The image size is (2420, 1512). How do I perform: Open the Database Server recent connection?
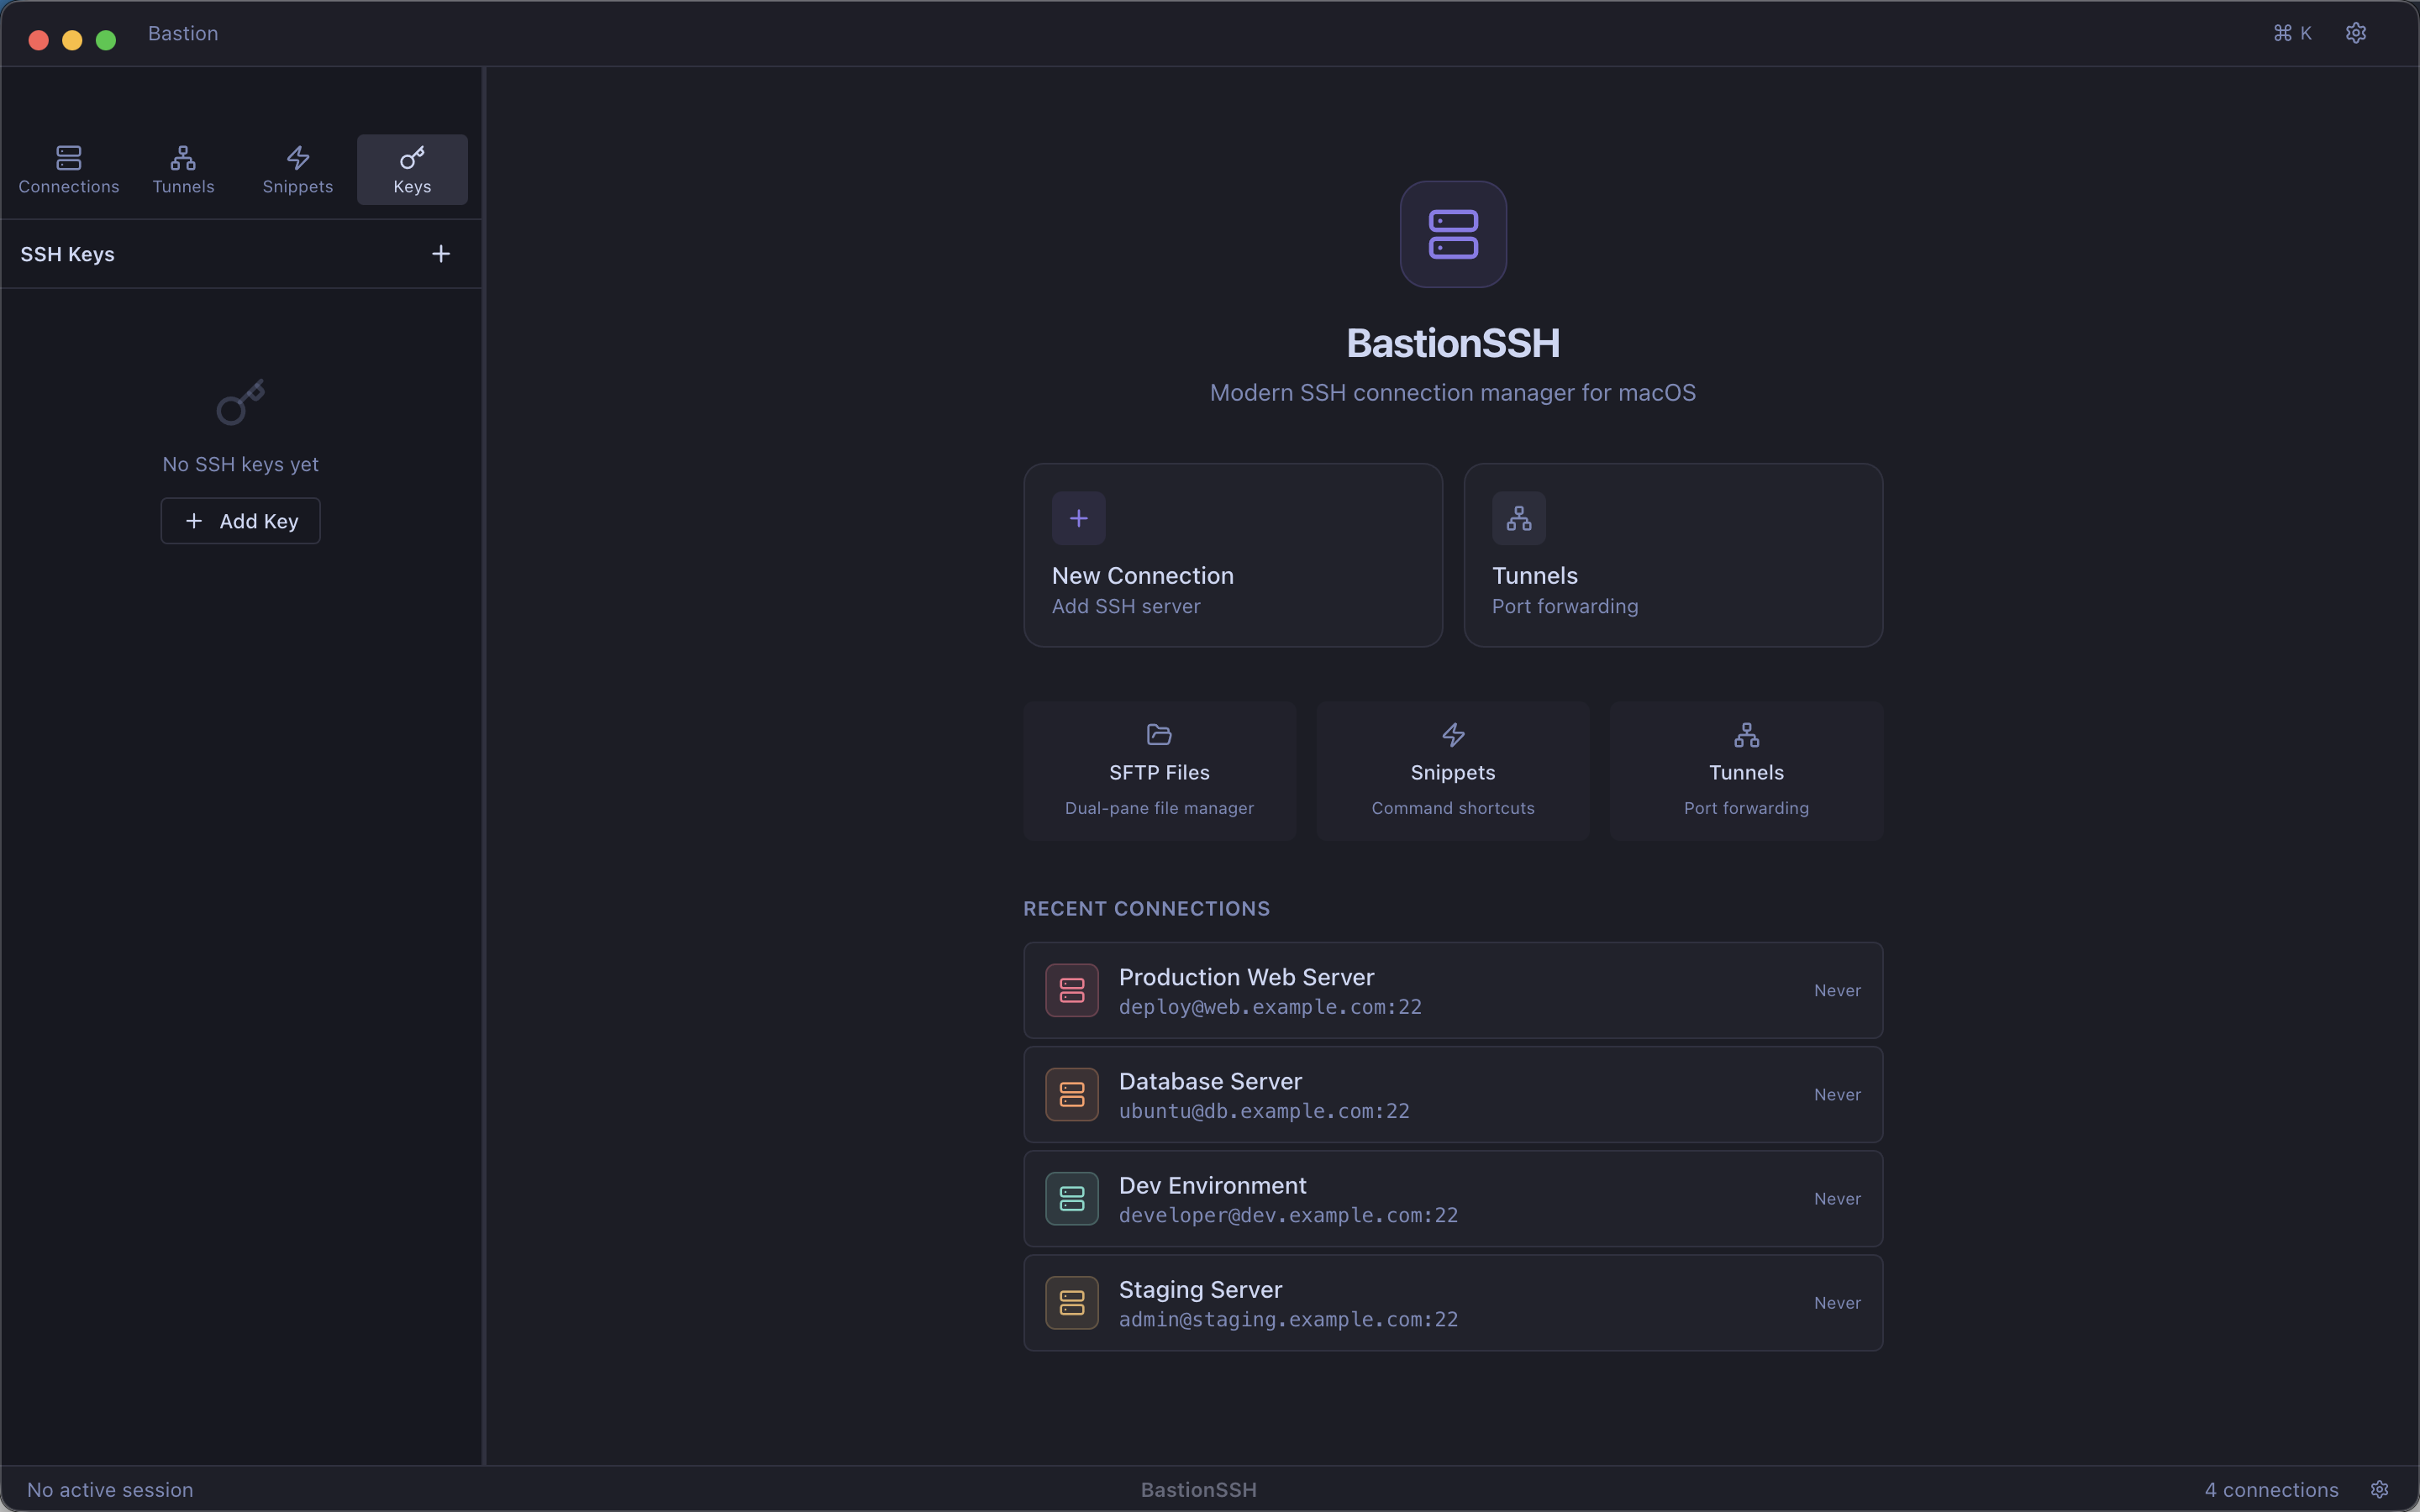(x=1451, y=1094)
